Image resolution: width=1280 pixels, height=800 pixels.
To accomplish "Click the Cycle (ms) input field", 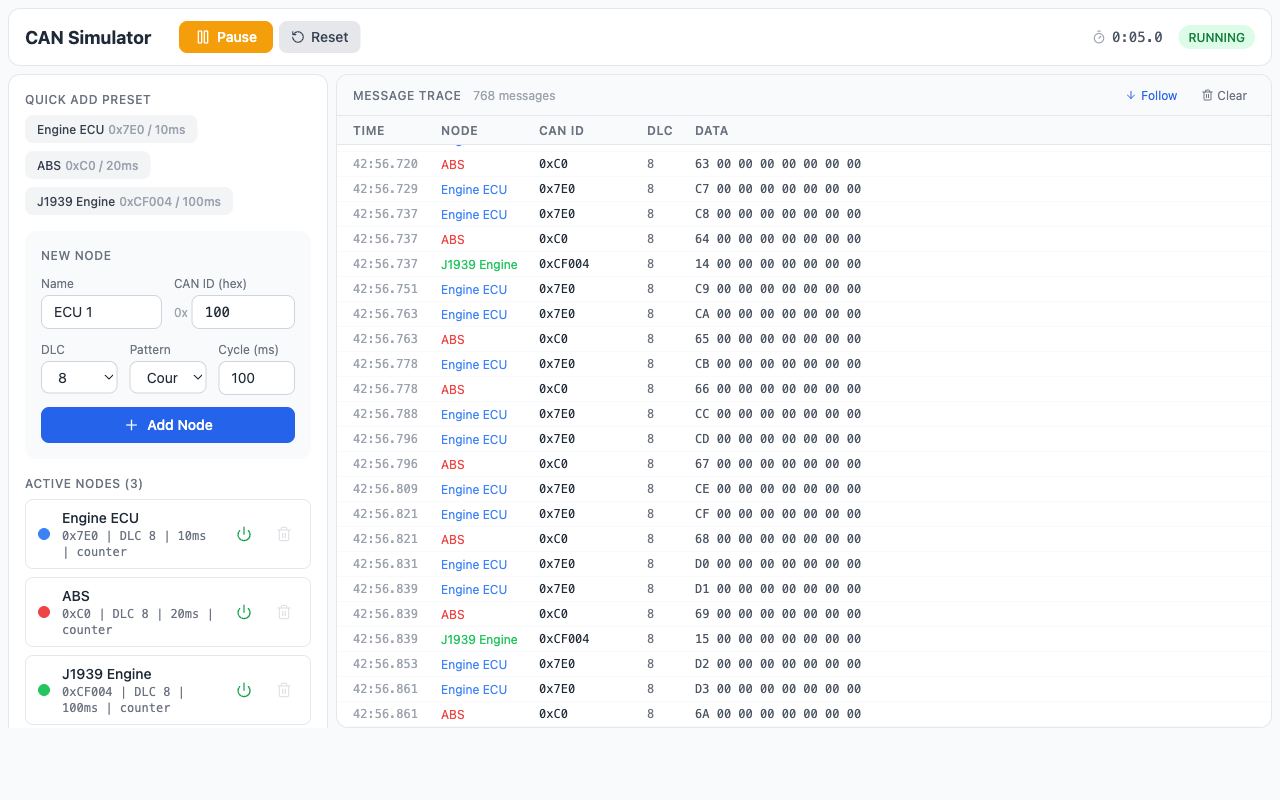I will (x=256, y=378).
